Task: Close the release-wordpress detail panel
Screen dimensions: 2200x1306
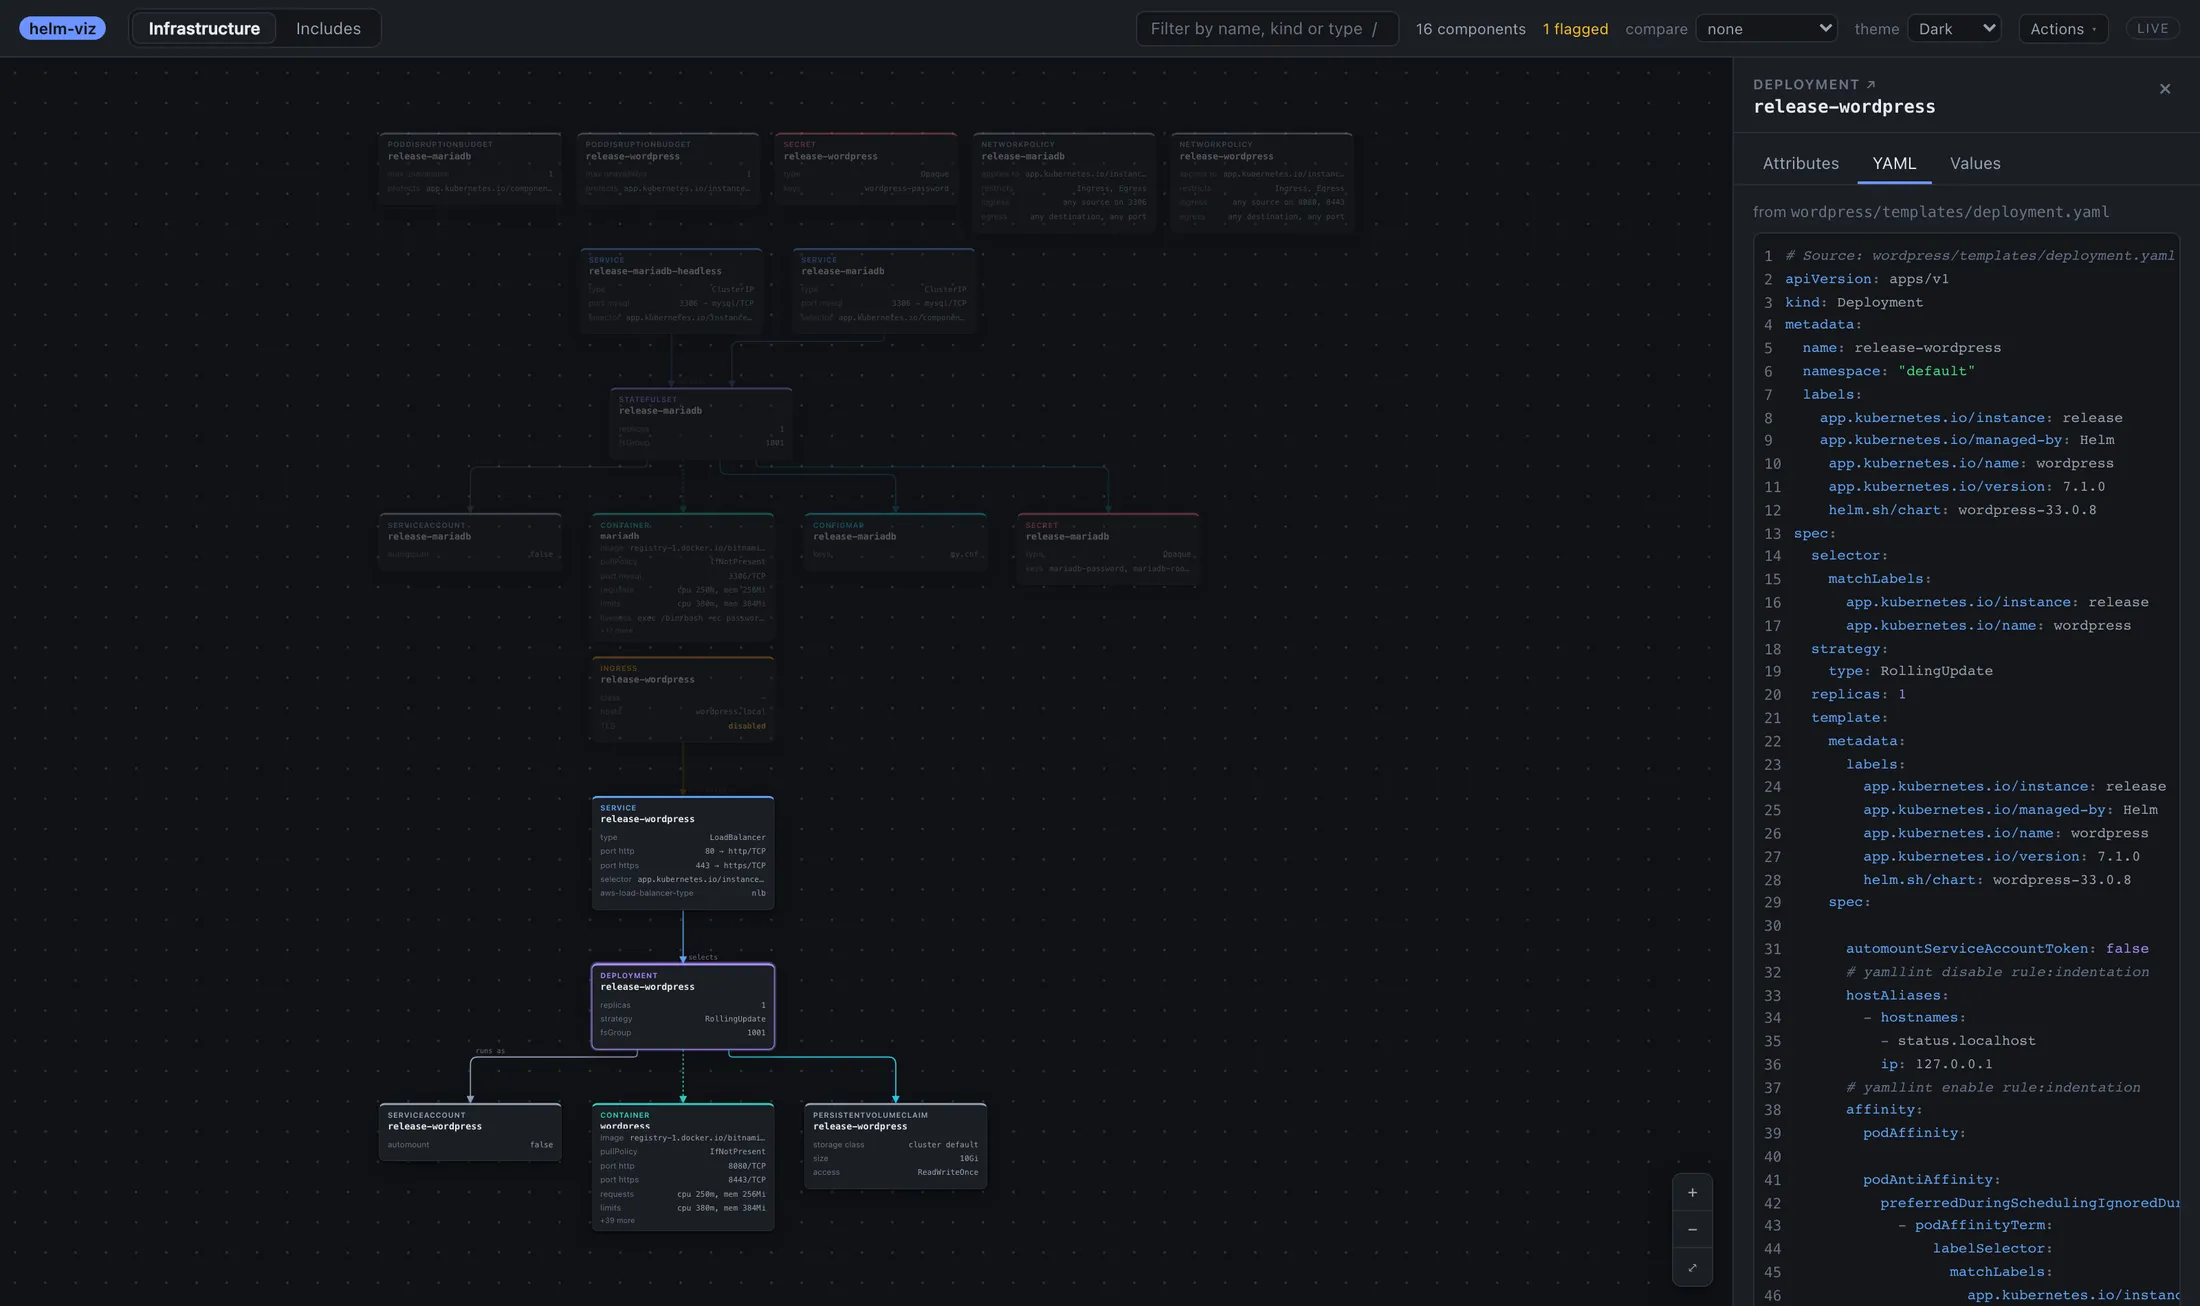Action: [x=2165, y=89]
